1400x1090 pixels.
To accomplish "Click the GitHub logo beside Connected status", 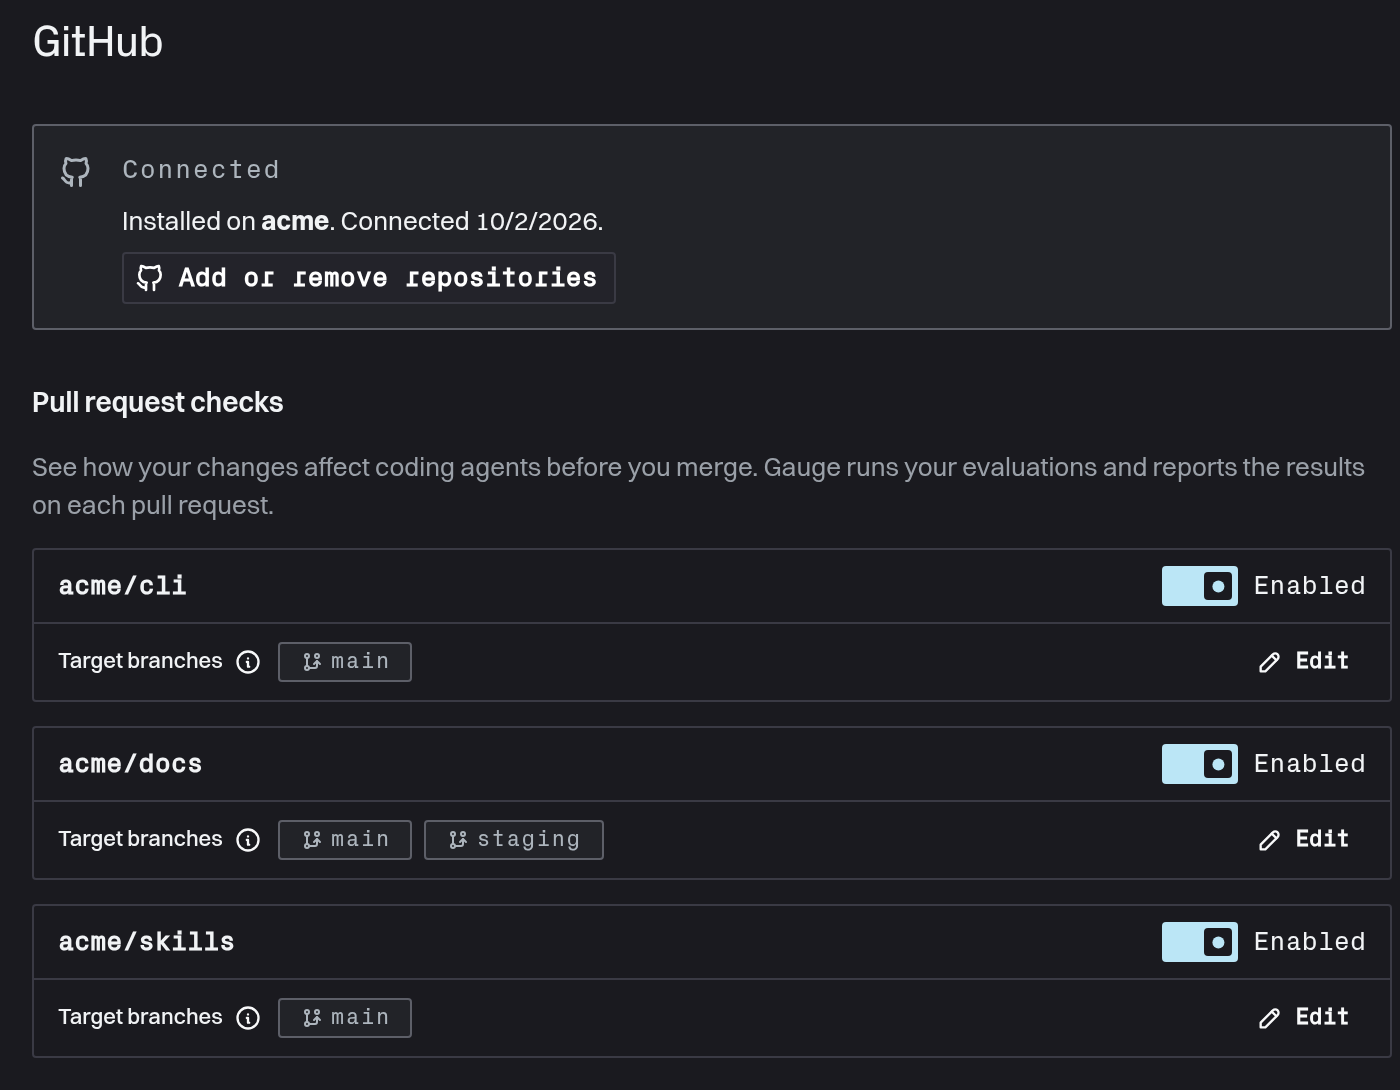I will tap(75, 171).
